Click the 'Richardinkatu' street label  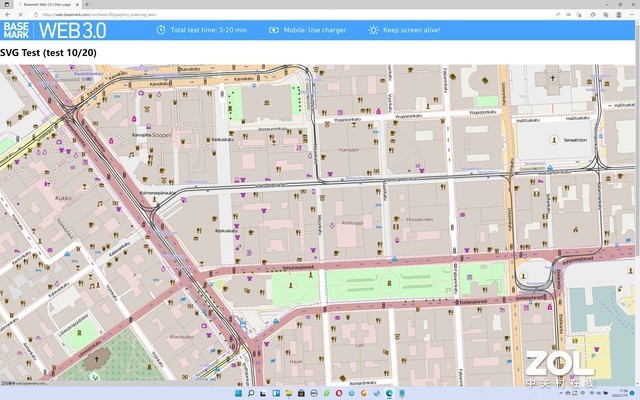(x=364, y=383)
